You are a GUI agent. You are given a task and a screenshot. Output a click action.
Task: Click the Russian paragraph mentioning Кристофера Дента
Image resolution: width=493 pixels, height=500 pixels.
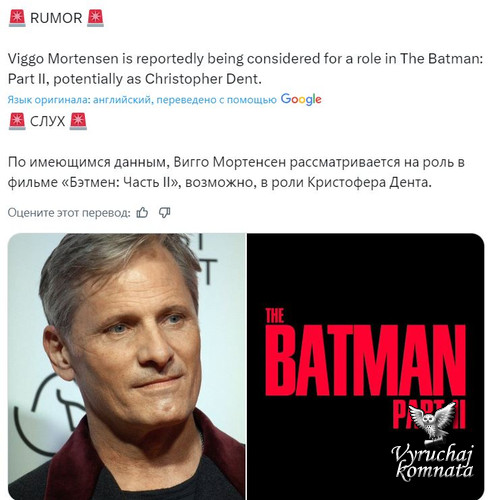[236, 172]
